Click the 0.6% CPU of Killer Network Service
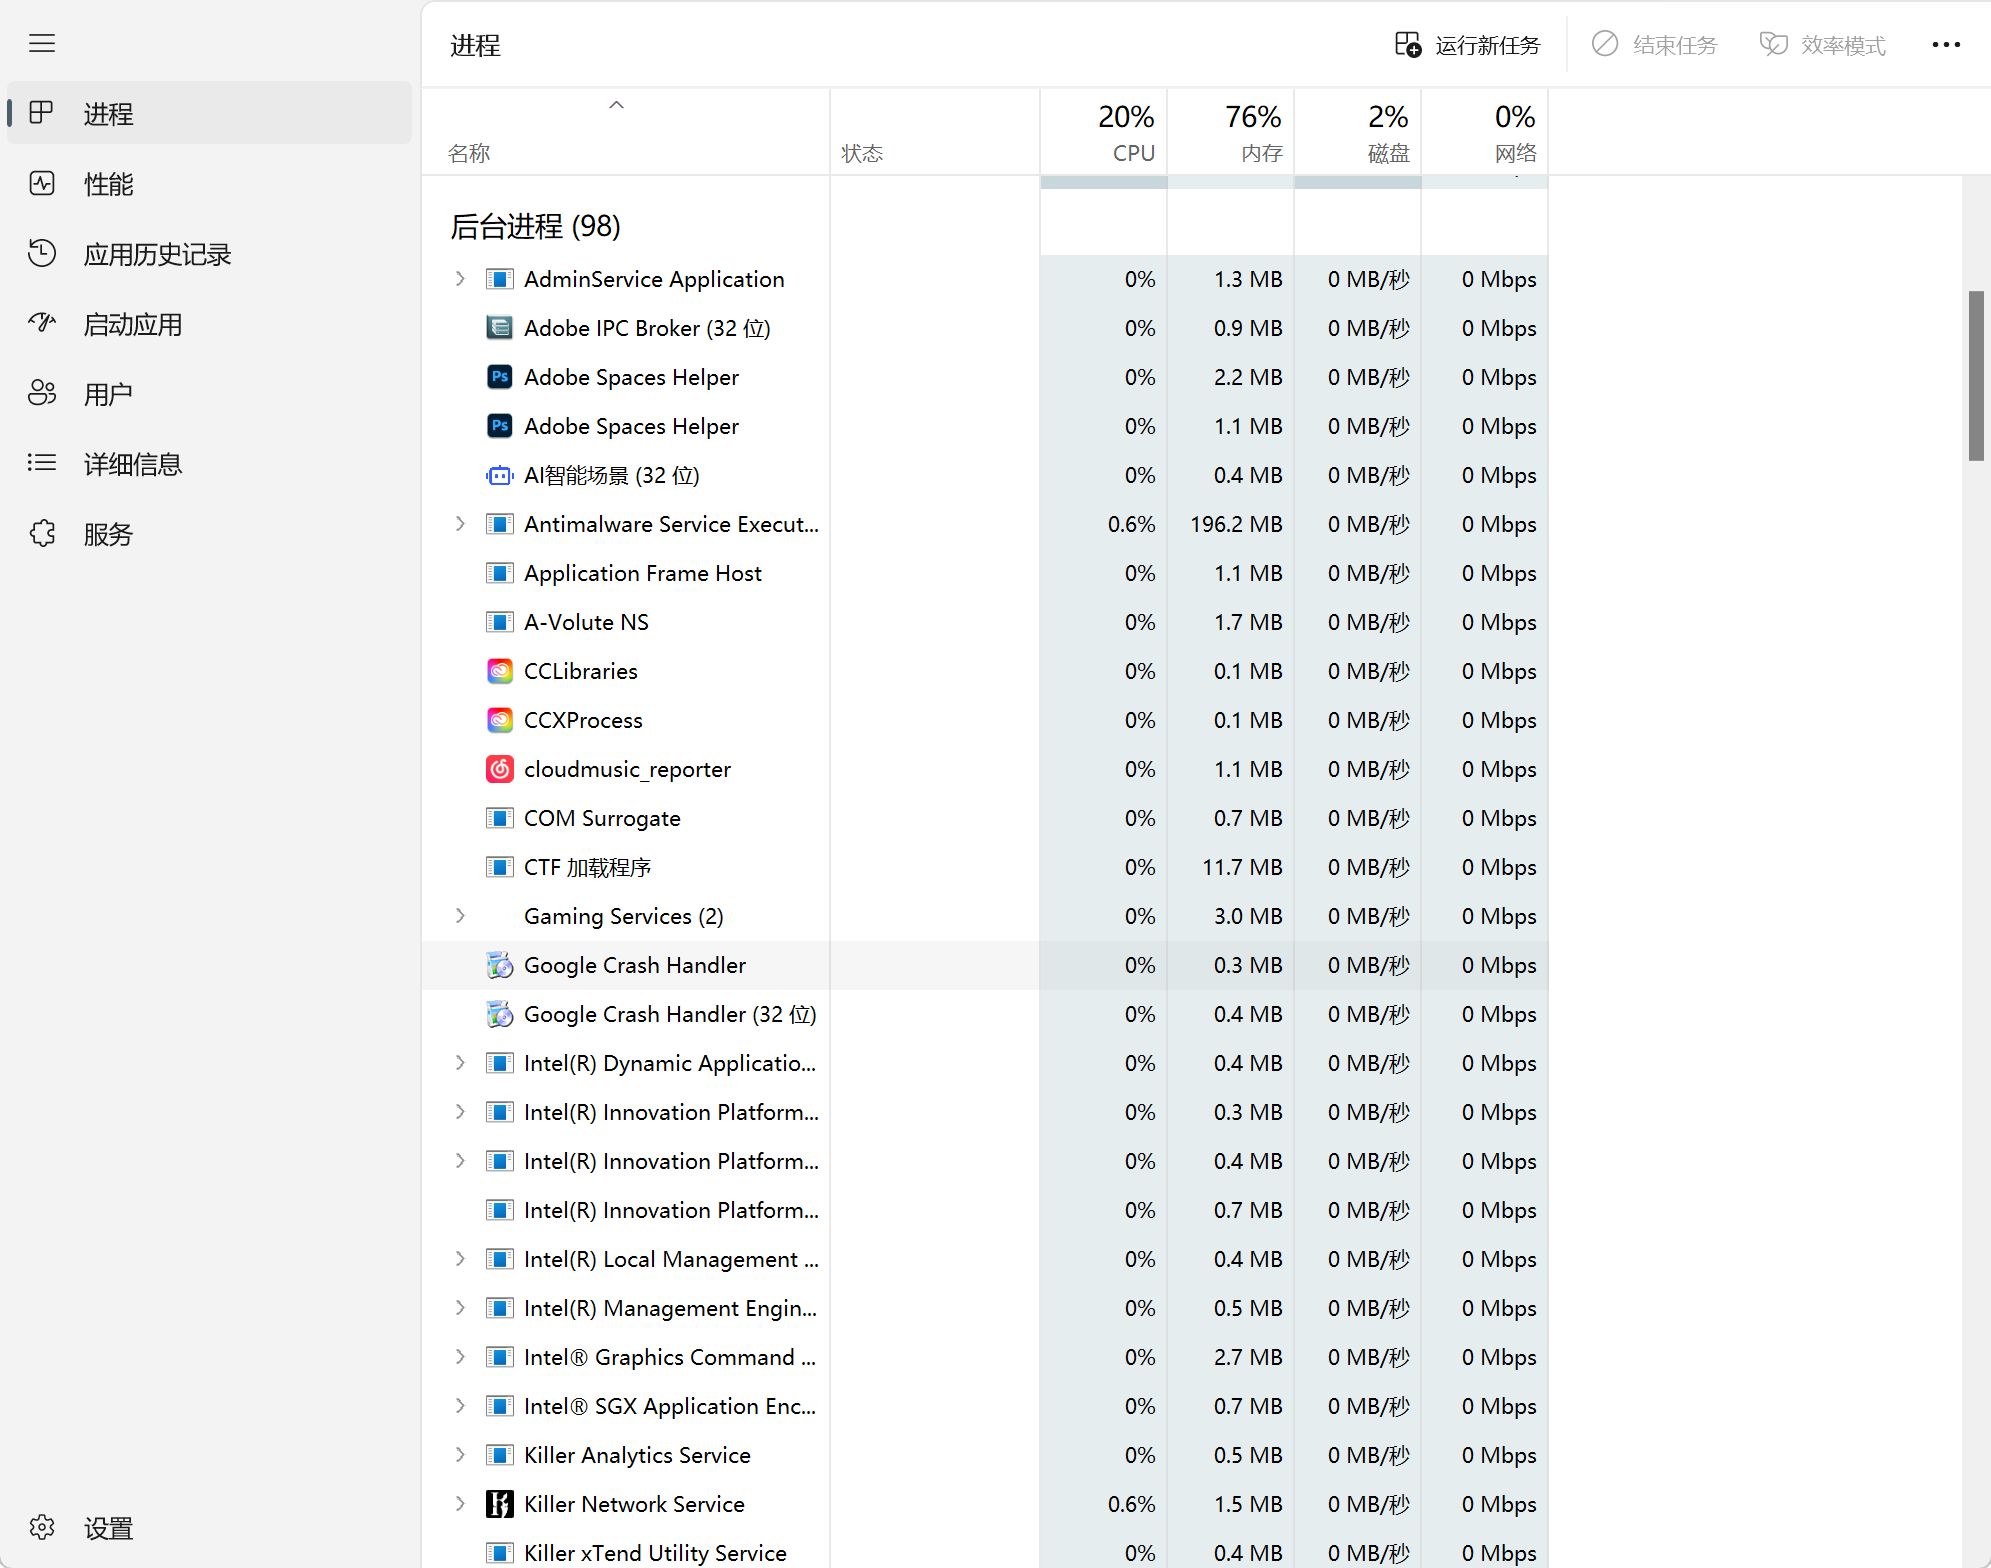Screen dimensions: 1991x1568 tap(1131, 1504)
